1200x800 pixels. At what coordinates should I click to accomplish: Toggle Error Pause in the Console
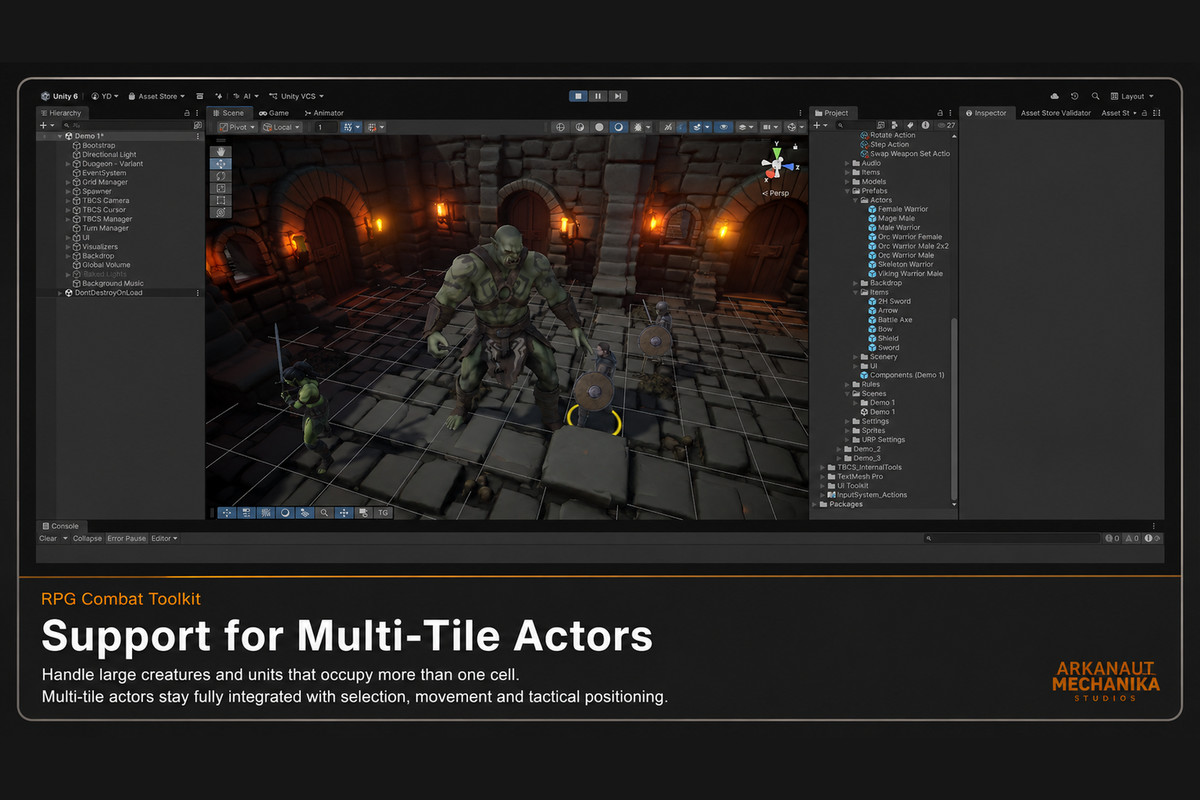[x=127, y=538]
